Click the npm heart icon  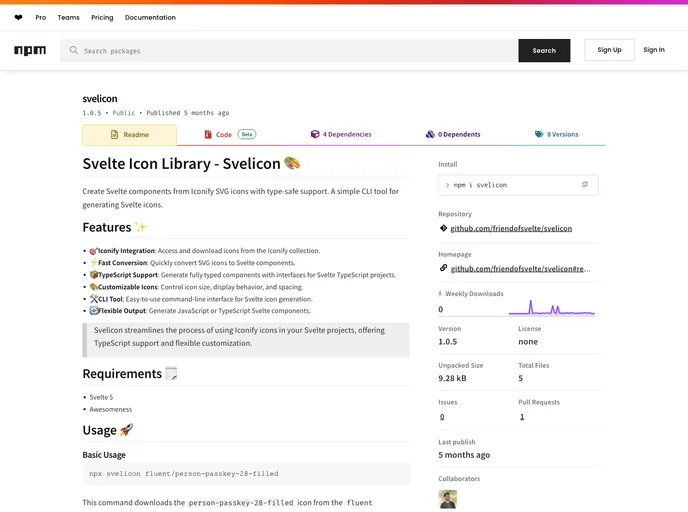point(18,18)
